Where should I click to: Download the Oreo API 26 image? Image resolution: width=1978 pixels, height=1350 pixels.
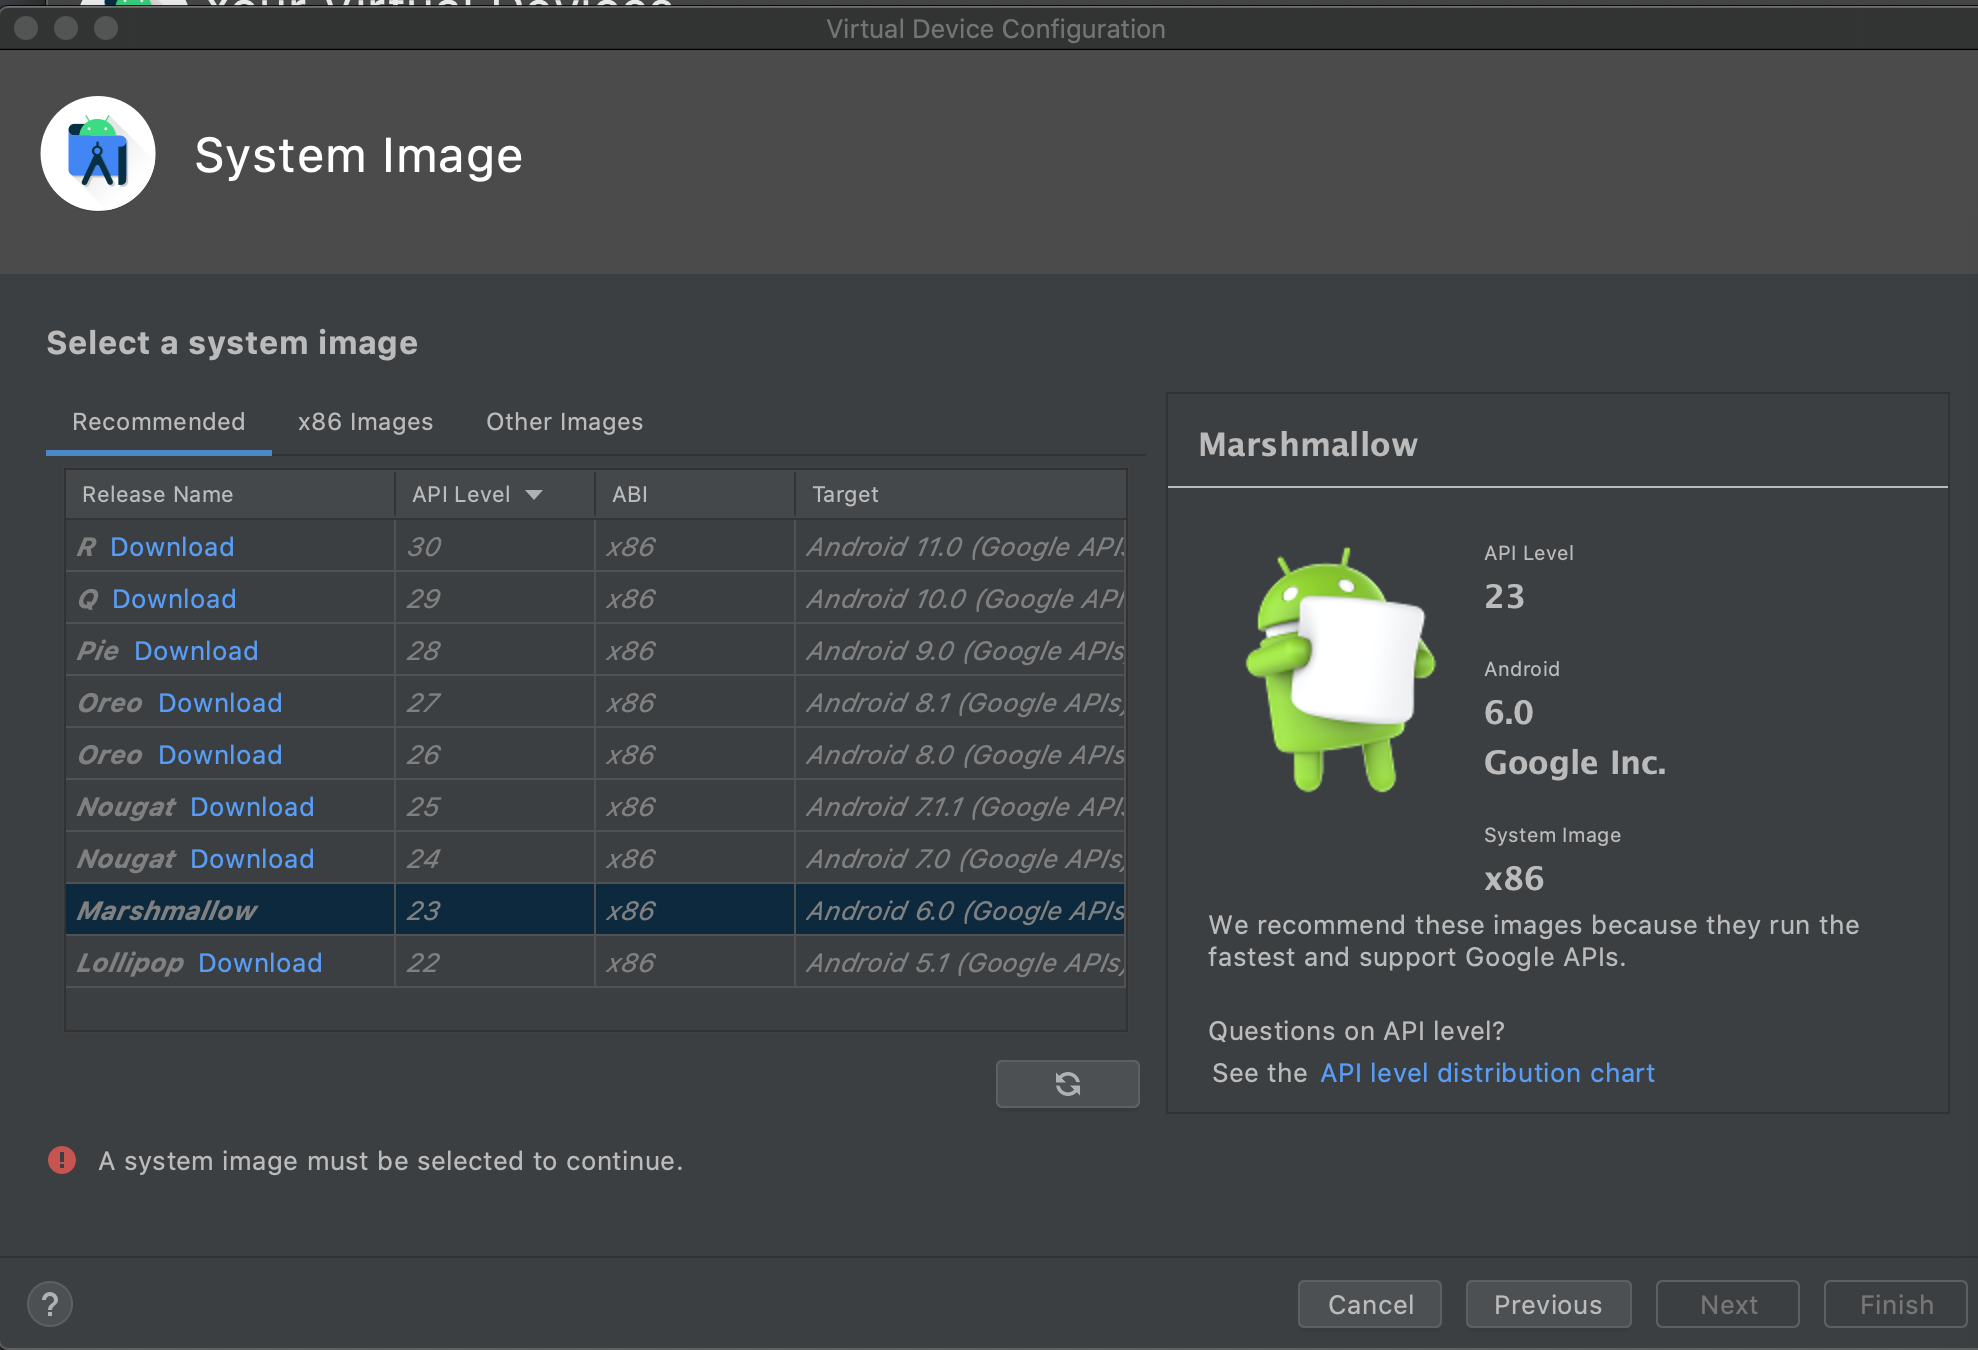[220, 755]
